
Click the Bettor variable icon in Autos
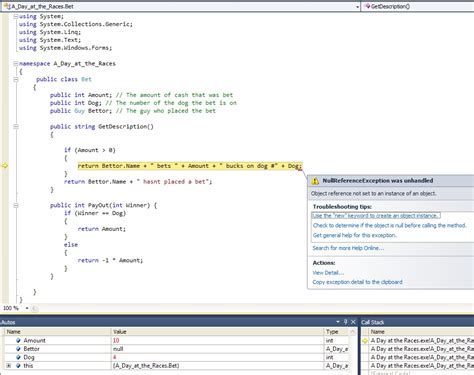[x=18, y=349]
